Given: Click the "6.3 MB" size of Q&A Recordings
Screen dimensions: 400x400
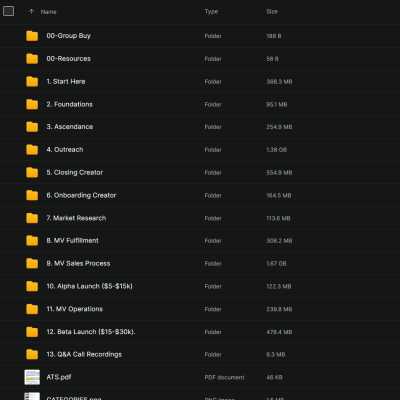Looking at the screenshot, I should [x=275, y=355].
